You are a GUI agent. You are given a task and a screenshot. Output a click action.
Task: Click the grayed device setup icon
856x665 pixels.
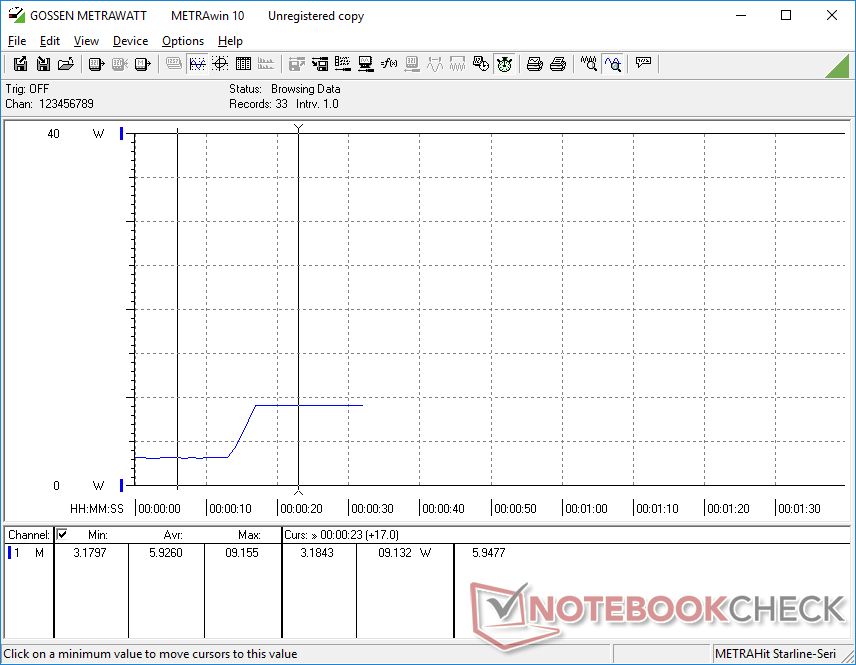point(412,64)
